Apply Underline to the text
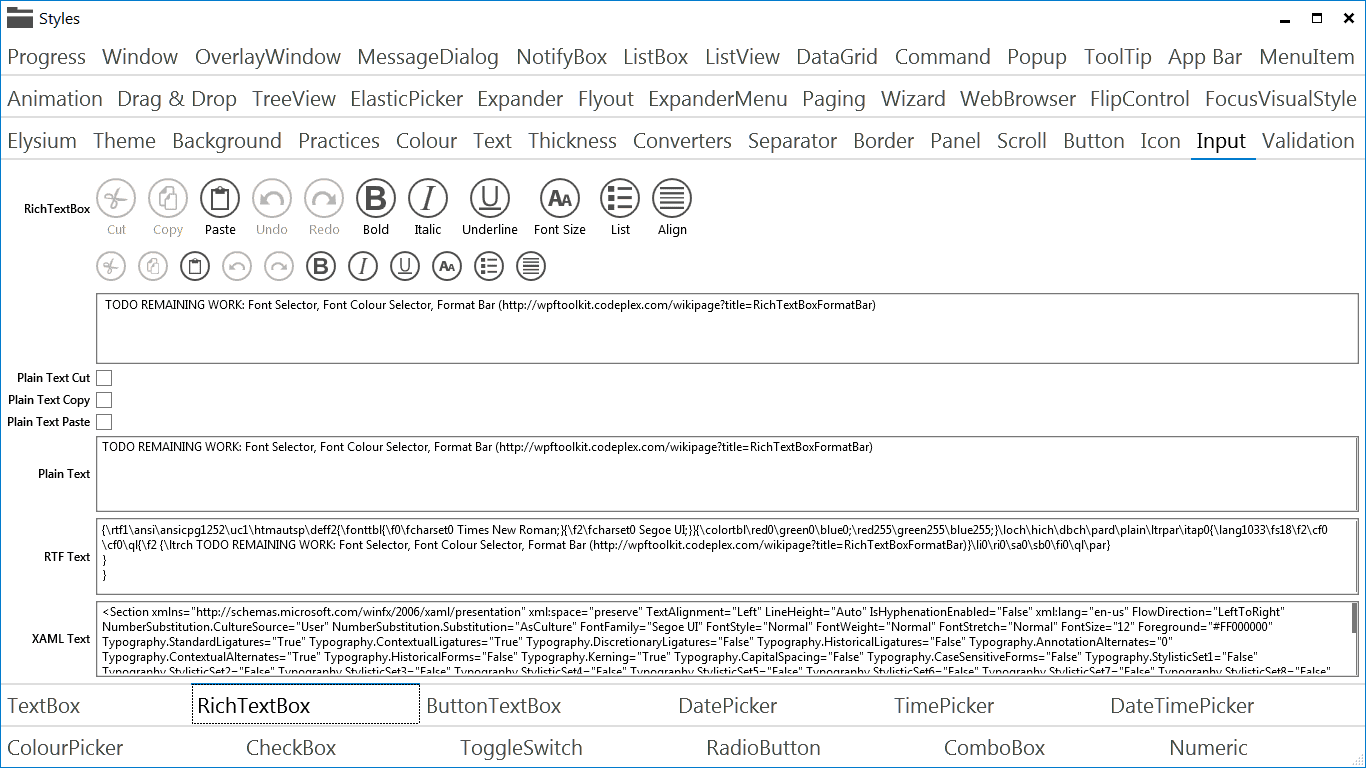 (489, 200)
